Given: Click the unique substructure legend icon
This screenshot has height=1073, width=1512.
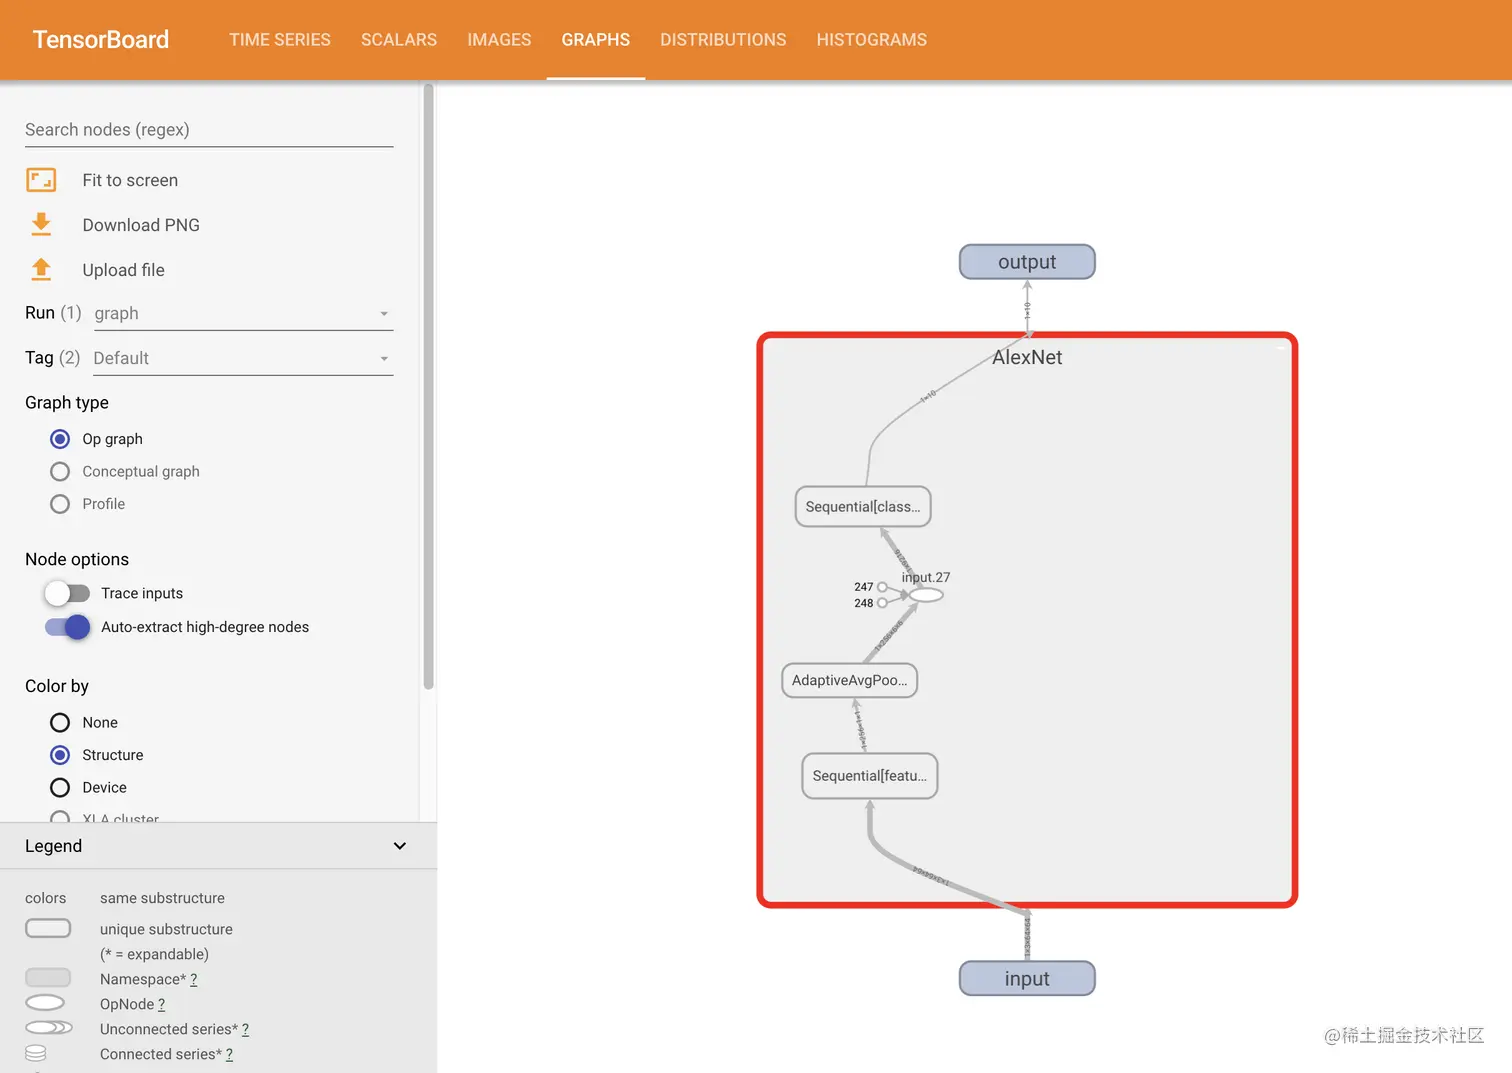Looking at the screenshot, I should pyautogui.click(x=48, y=929).
